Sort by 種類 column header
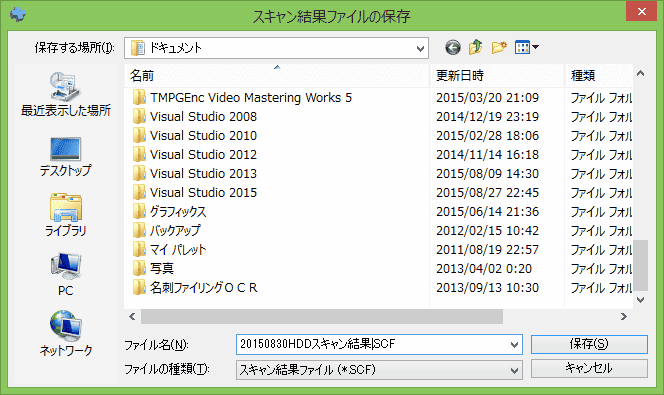 click(599, 75)
